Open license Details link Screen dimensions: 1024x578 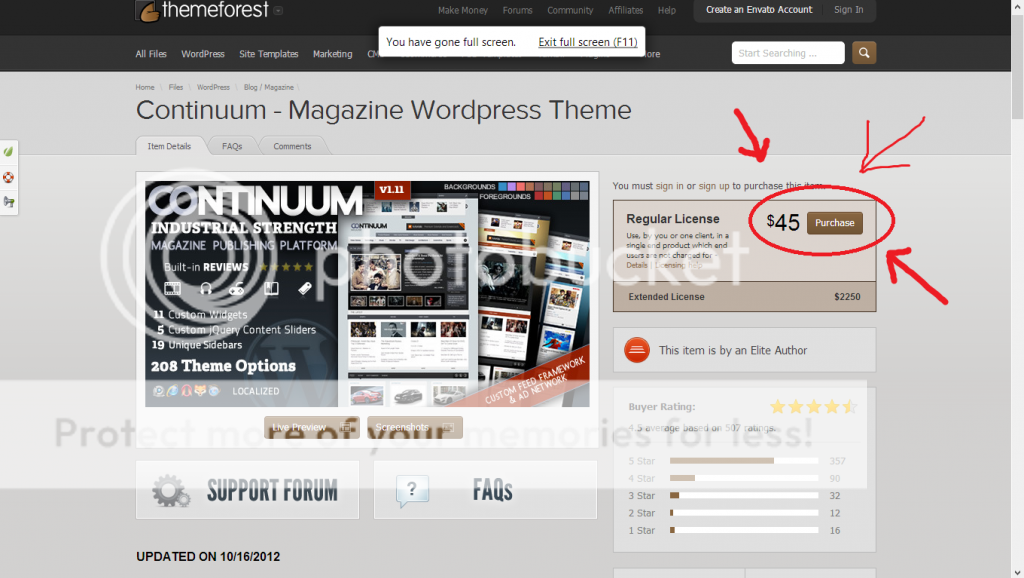(637, 265)
